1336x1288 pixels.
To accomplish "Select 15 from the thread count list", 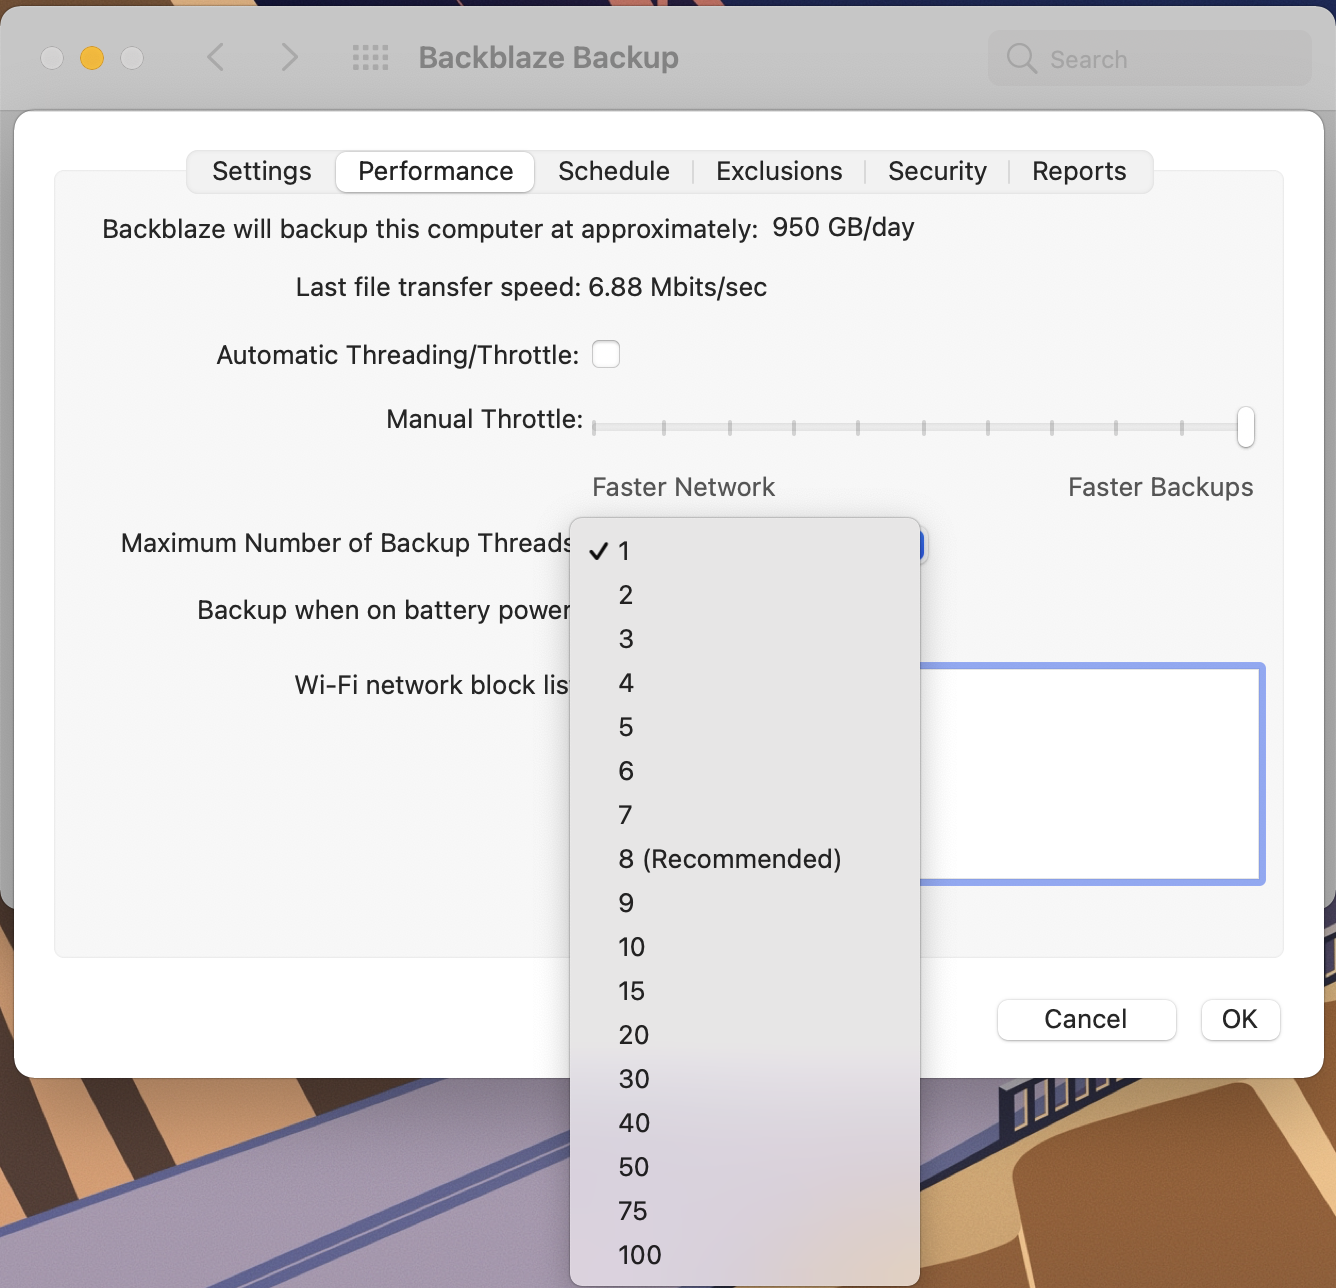I will (631, 991).
